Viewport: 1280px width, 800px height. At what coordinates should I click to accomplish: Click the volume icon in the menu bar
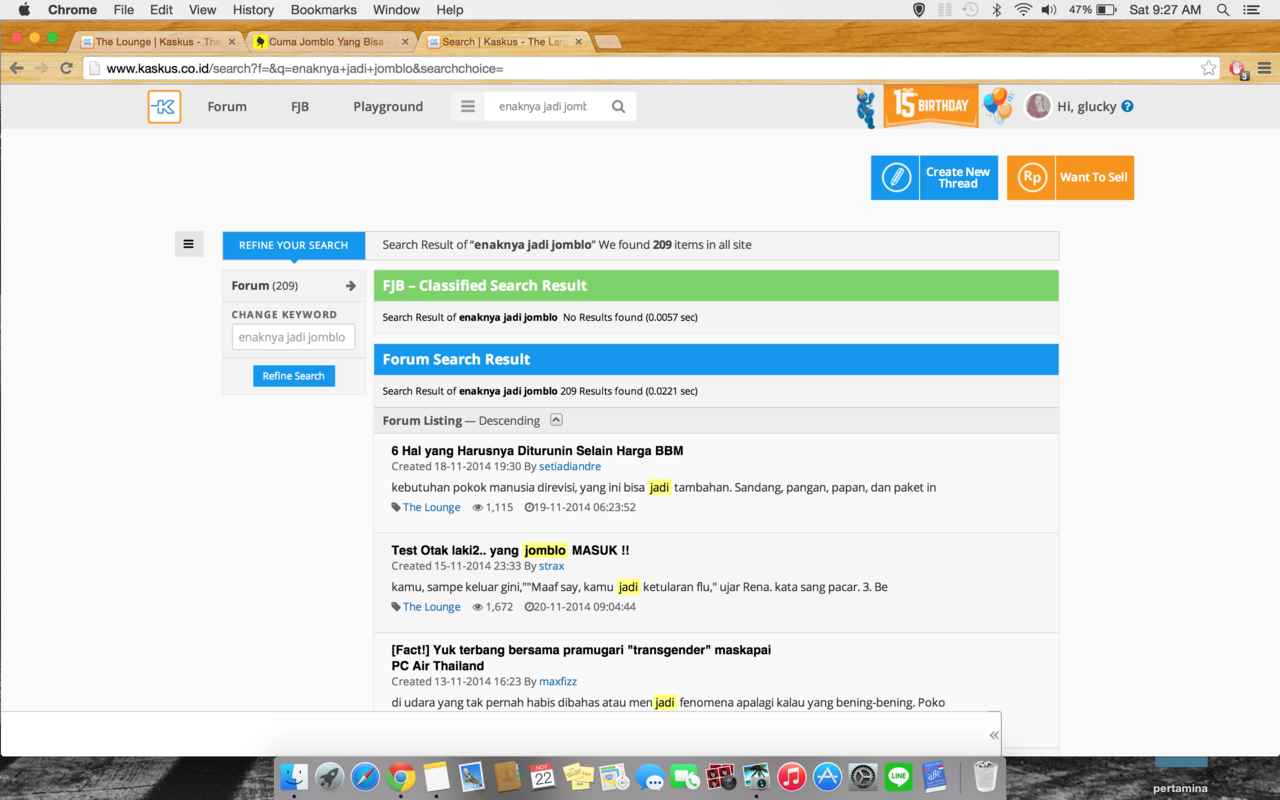(1048, 10)
